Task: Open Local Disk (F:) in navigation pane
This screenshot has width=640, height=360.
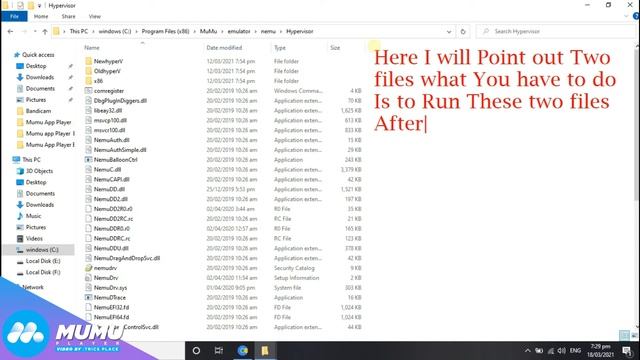Action: coord(43,272)
